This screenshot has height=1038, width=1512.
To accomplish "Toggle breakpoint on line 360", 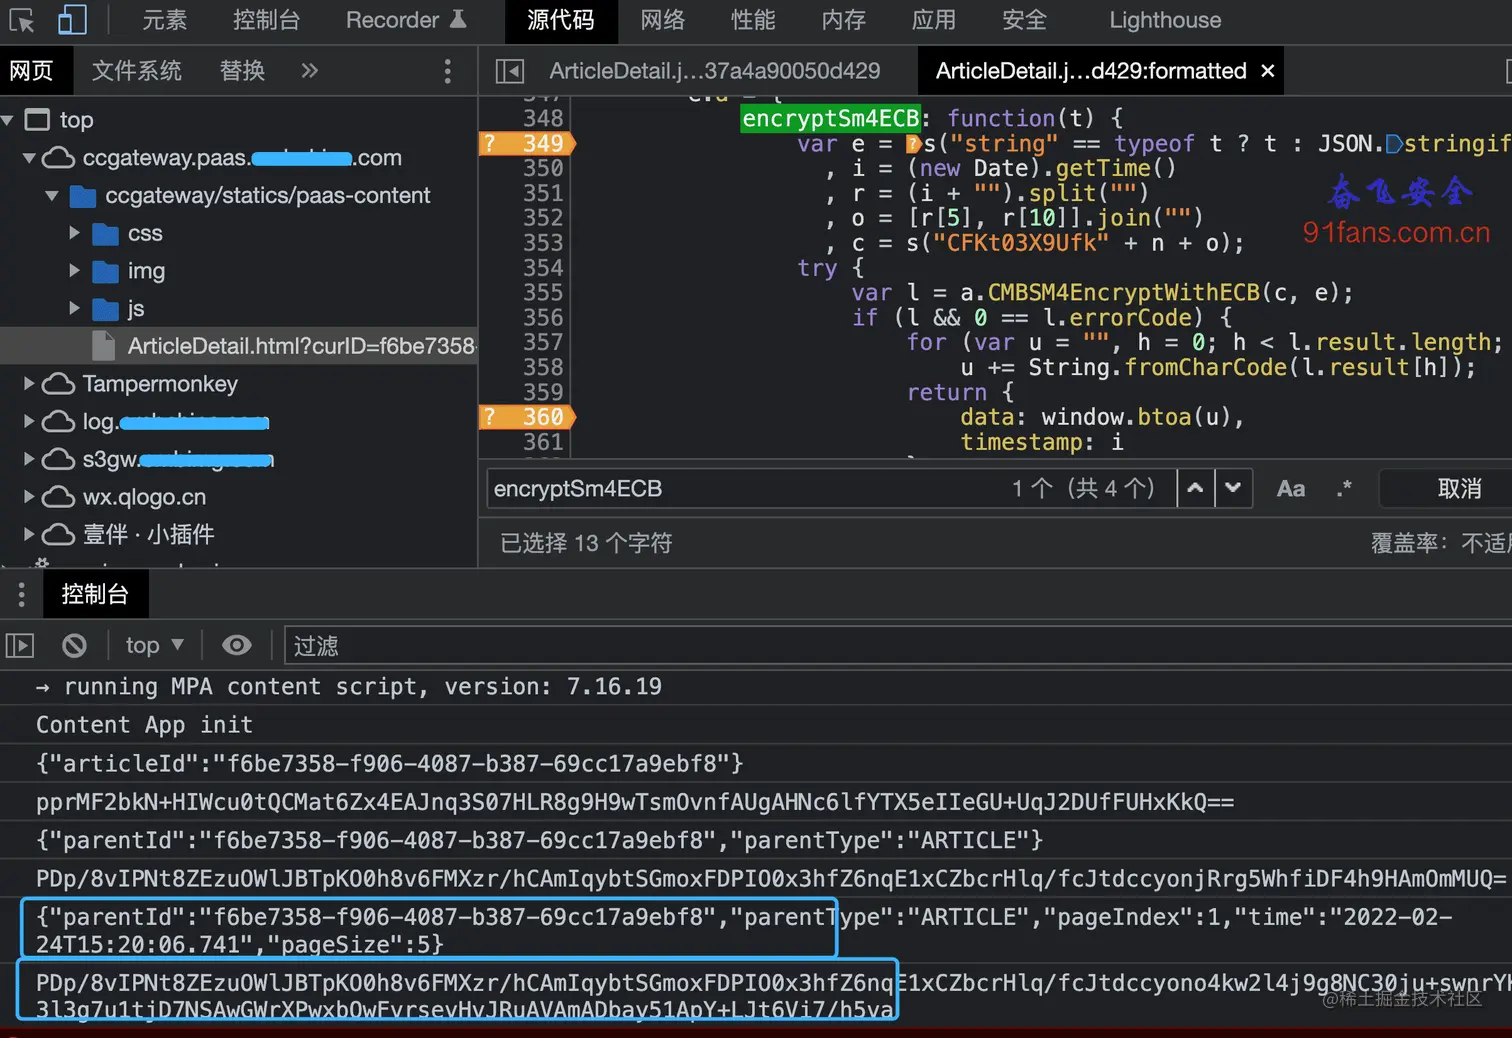I will point(528,417).
